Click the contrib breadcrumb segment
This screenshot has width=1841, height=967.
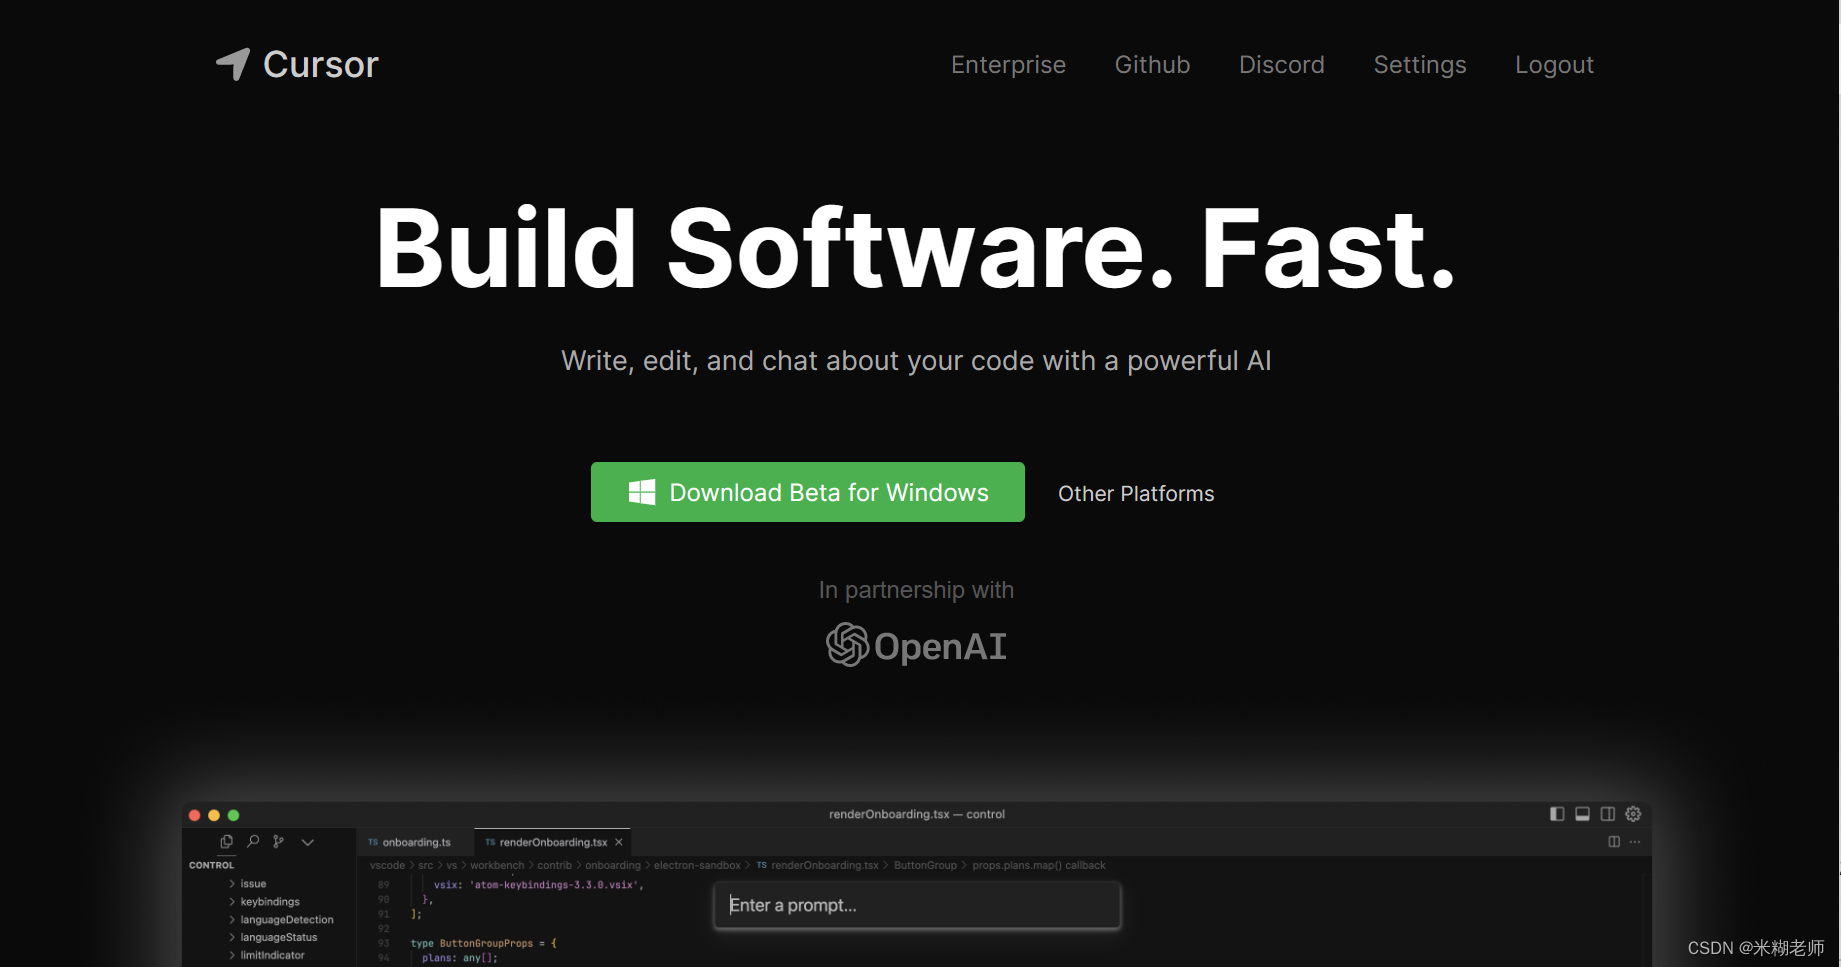(554, 866)
